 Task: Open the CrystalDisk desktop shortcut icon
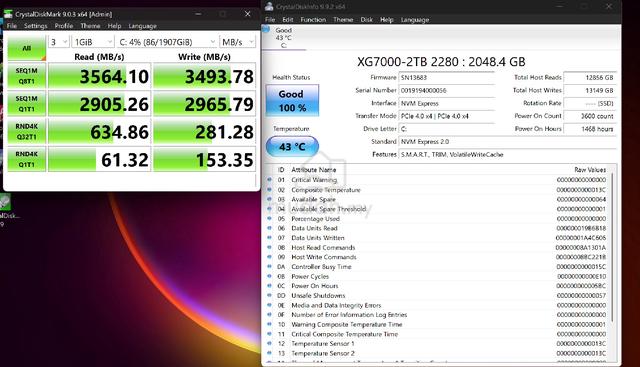[x=5, y=202]
